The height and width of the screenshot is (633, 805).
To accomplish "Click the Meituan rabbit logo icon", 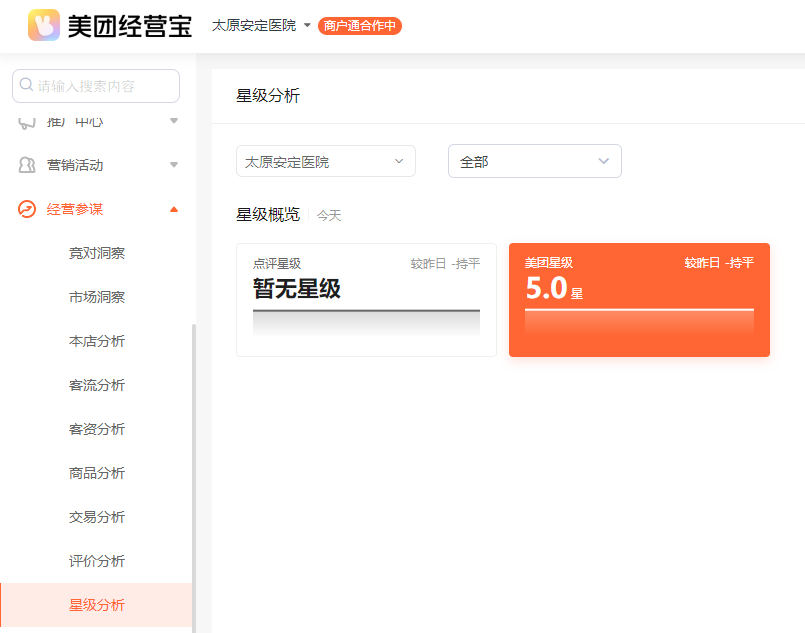I will click(x=44, y=25).
